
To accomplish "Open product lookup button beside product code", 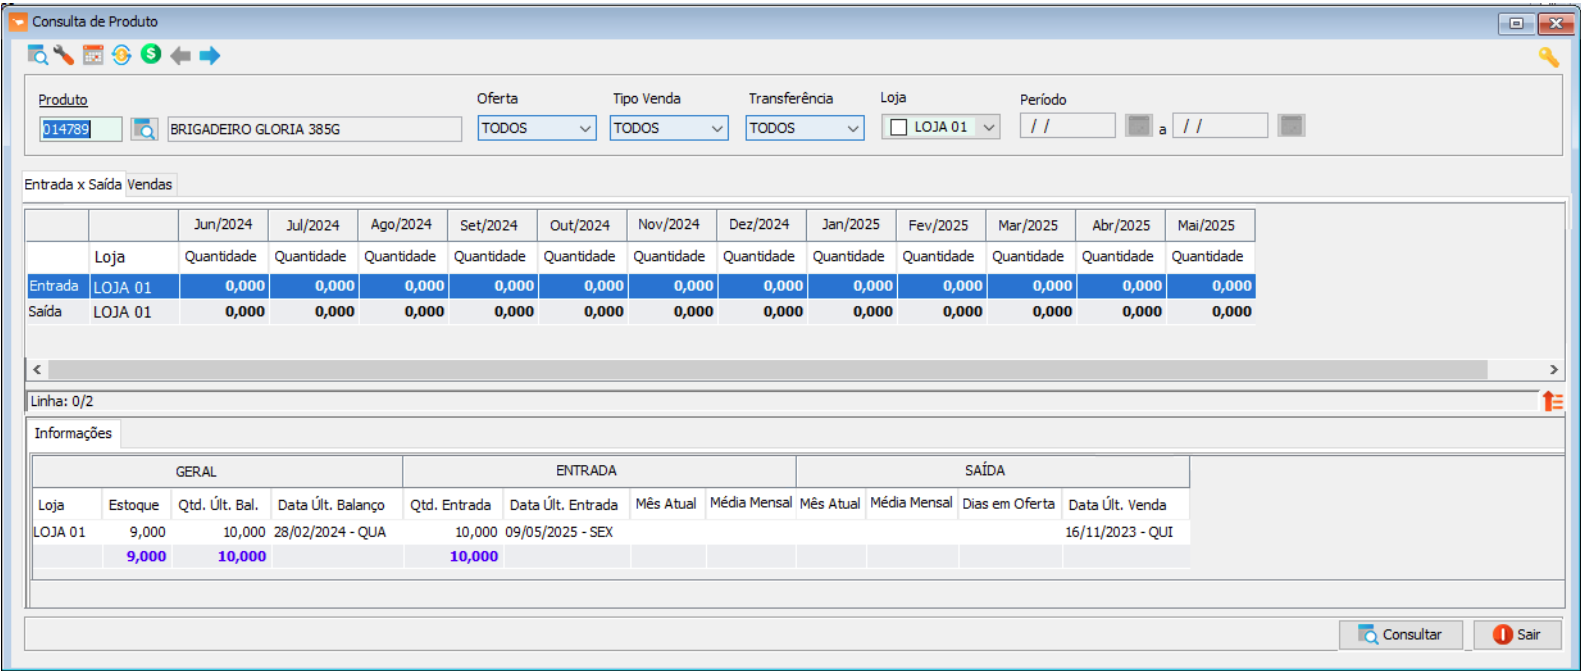I will tap(145, 129).
